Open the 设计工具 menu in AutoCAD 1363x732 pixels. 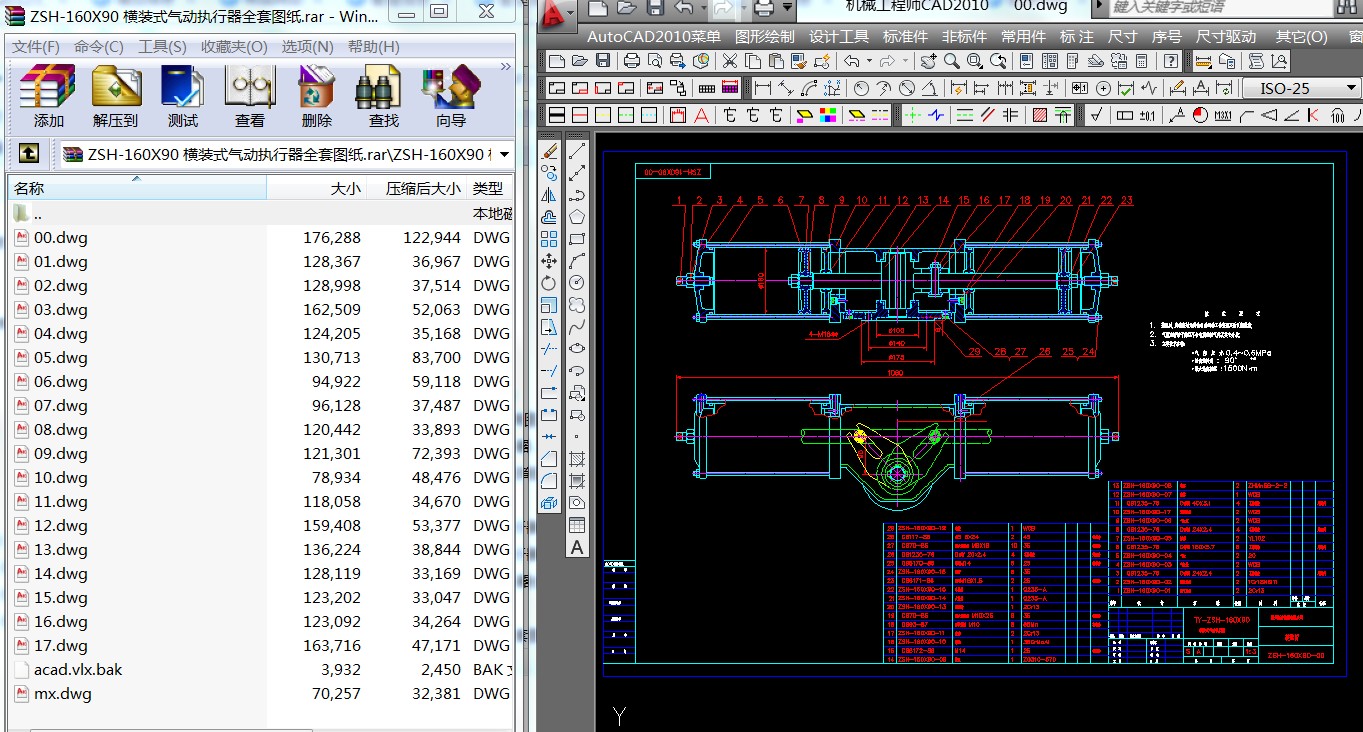pyautogui.click(x=839, y=36)
